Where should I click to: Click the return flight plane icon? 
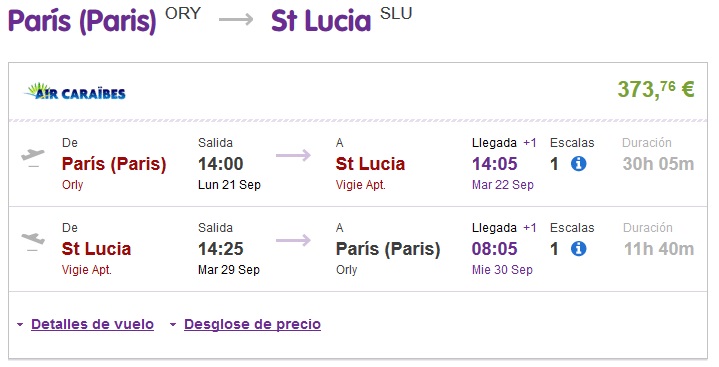coord(33,241)
